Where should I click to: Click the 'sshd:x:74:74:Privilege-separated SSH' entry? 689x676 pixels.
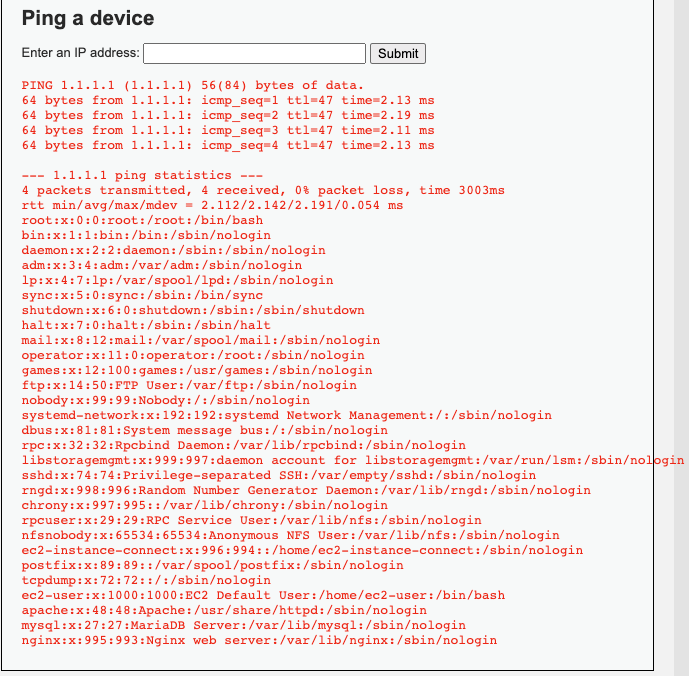pos(279,474)
